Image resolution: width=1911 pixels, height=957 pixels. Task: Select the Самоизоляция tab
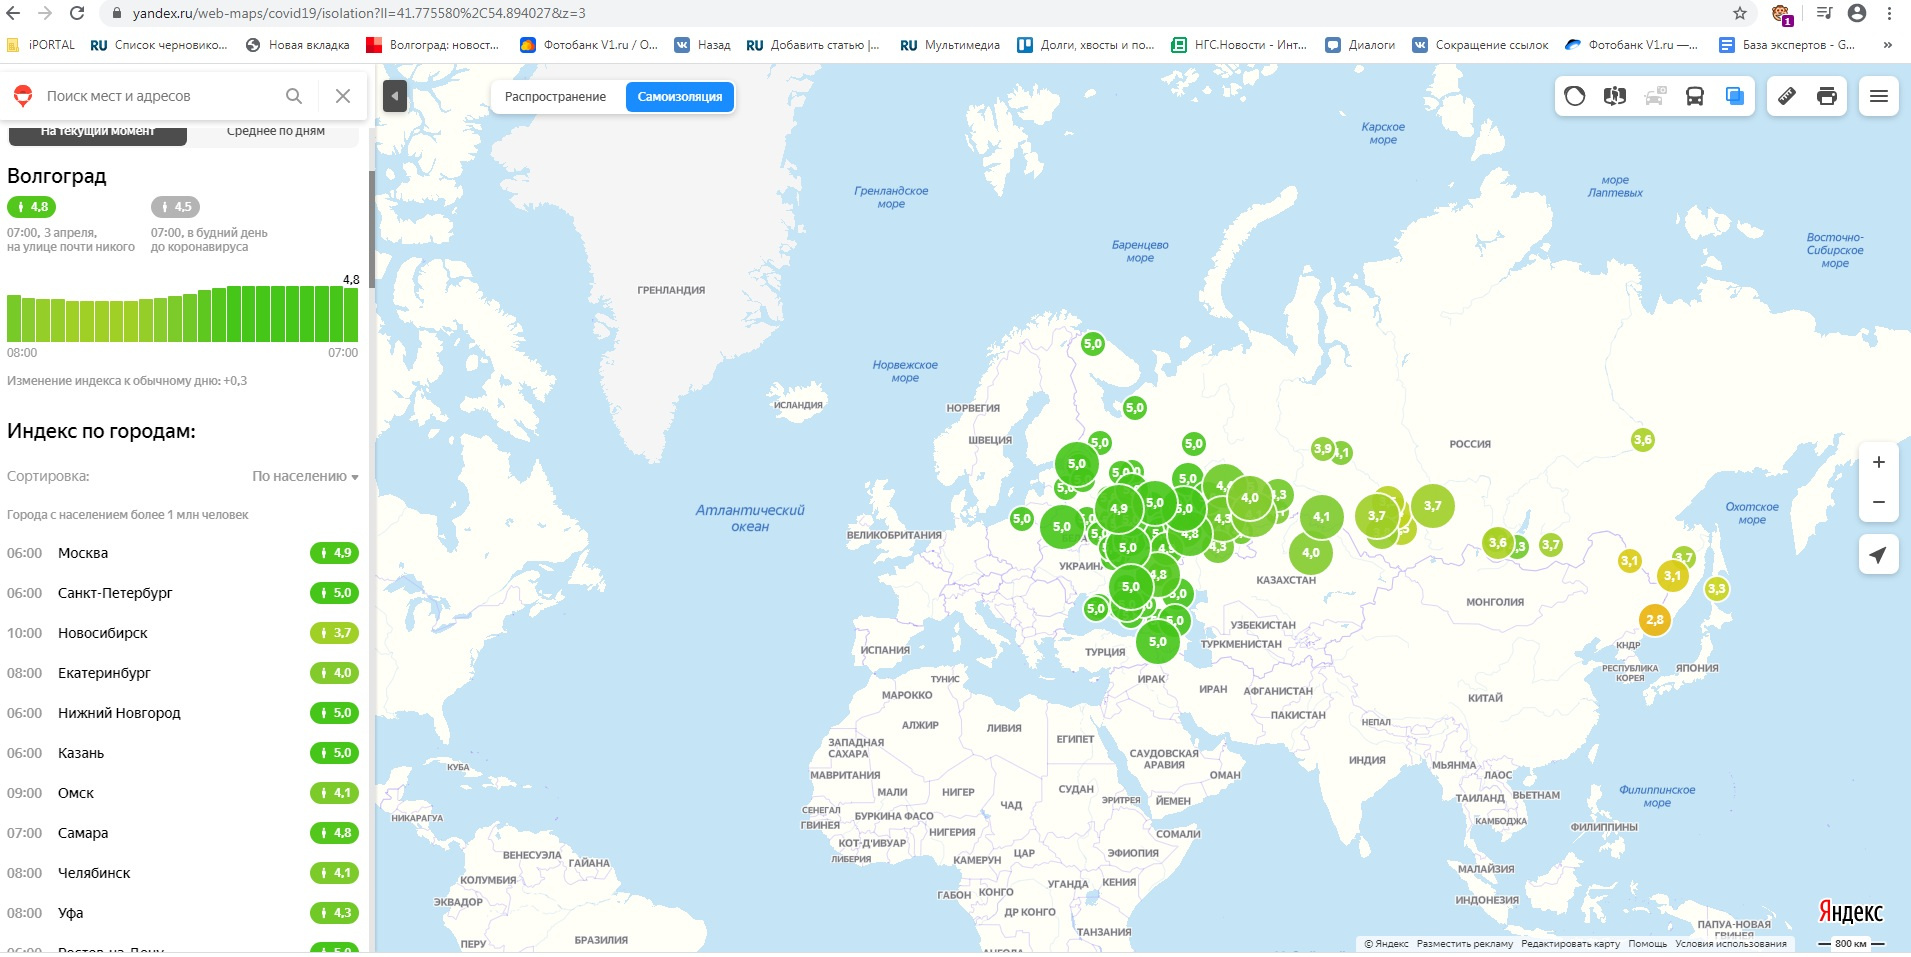pos(680,97)
